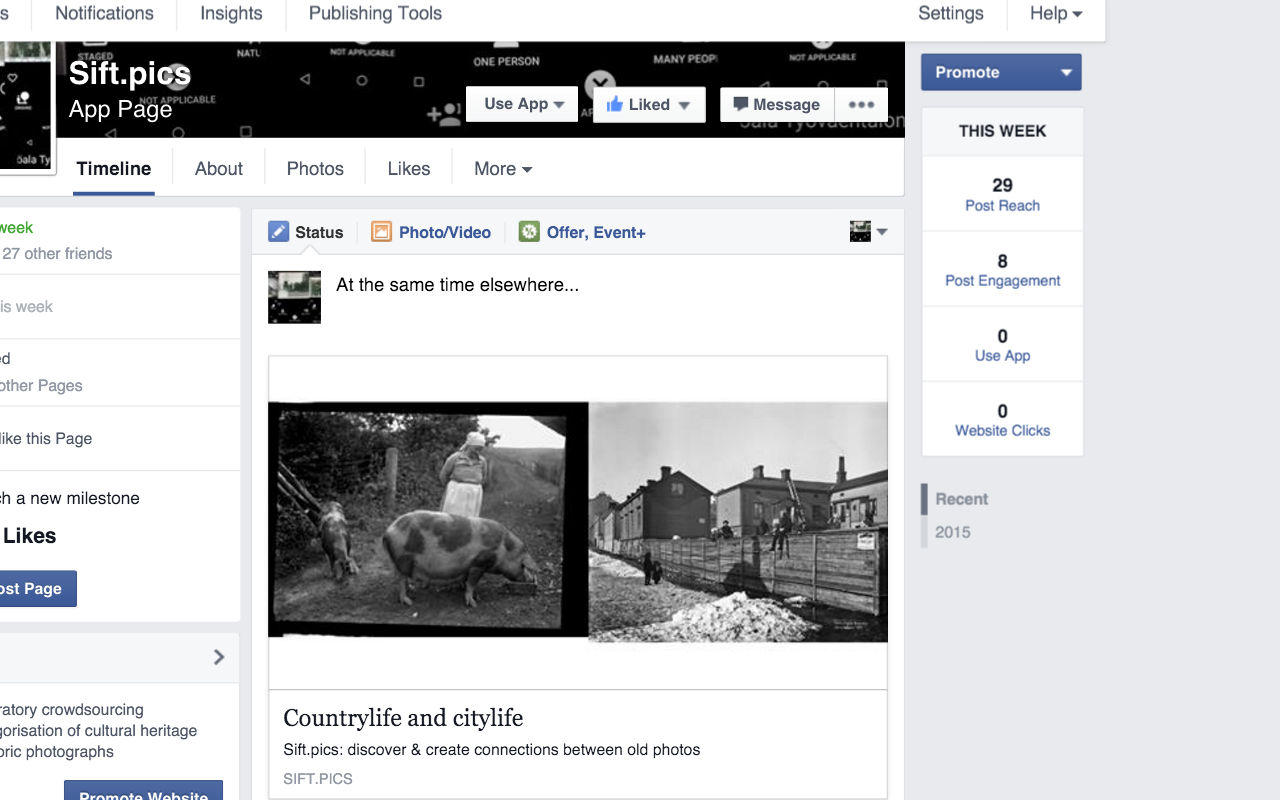Click the post text 'At the same time elsewhere...'

[457, 285]
